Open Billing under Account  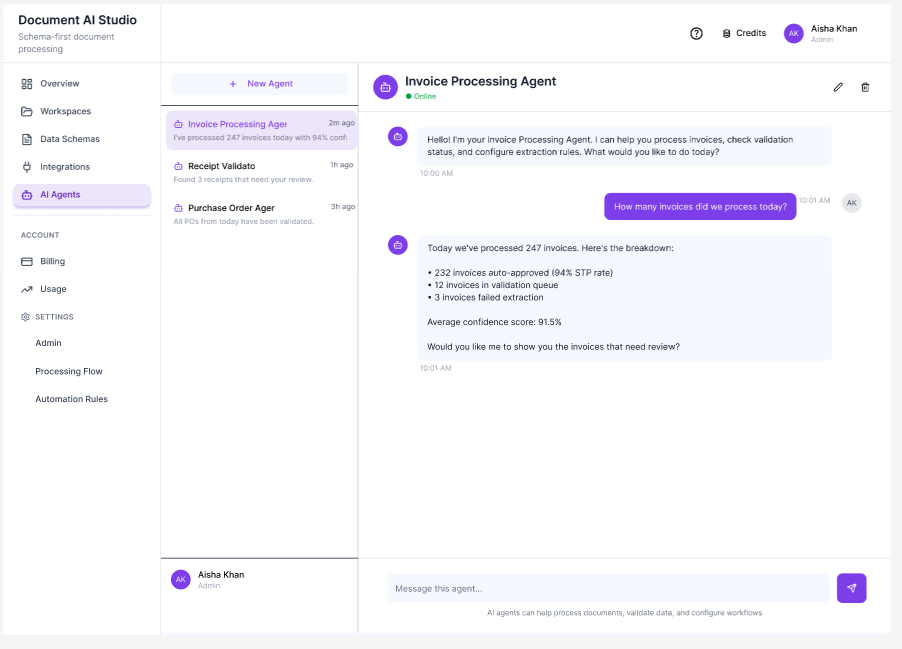82,262
